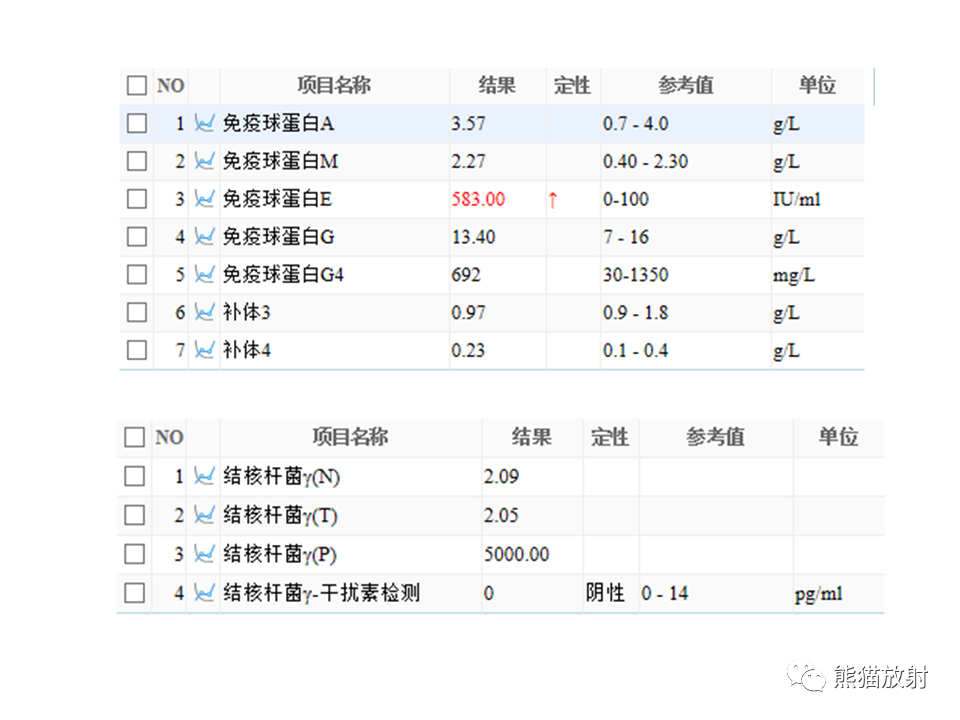960x720 pixels.
Task: Click reference range 30-1350
Action: click(636, 276)
